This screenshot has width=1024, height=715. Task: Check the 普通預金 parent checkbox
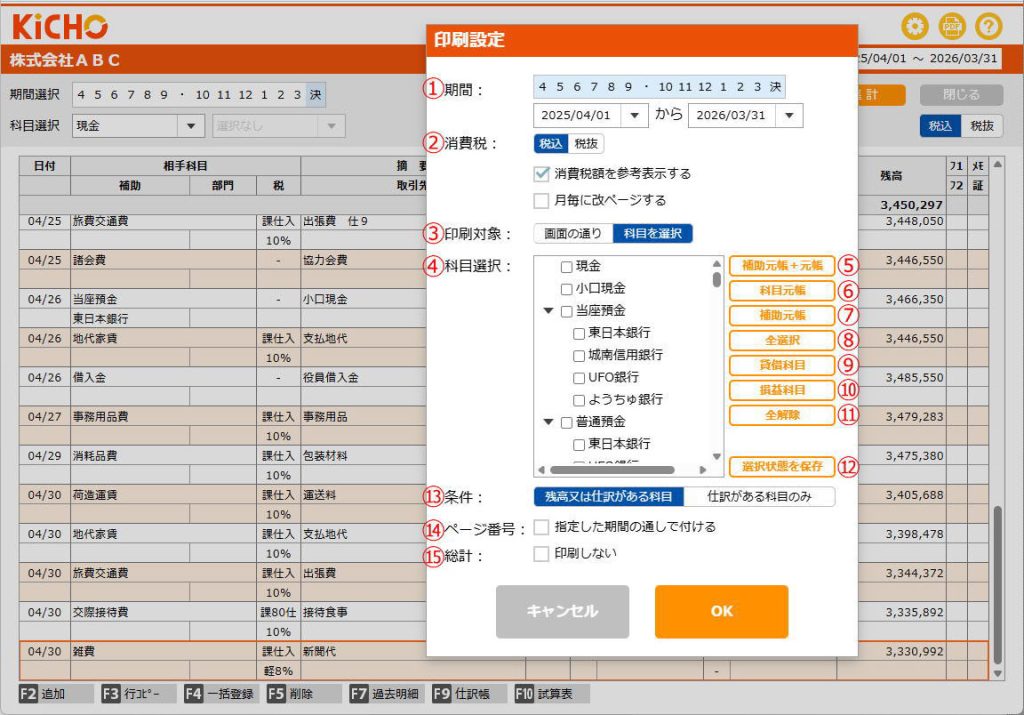pyautogui.click(x=567, y=422)
